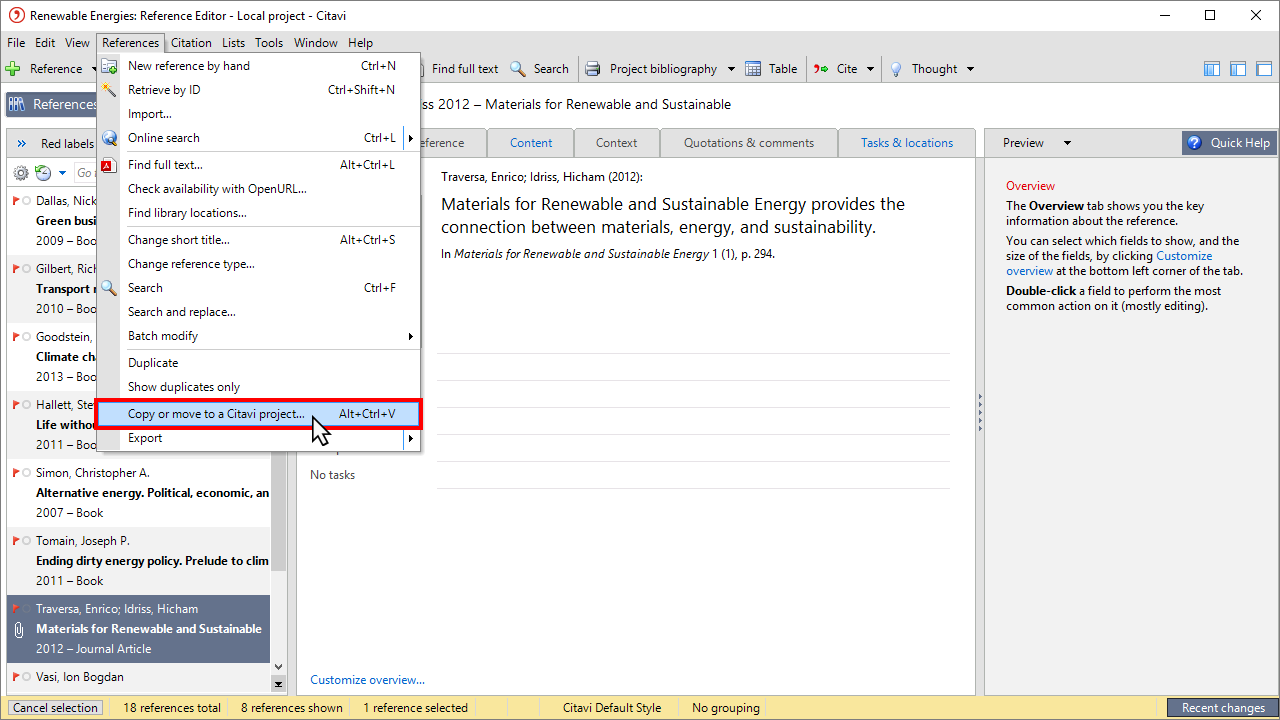Open the Preview pane dropdown arrow

(x=1067, y=143)
